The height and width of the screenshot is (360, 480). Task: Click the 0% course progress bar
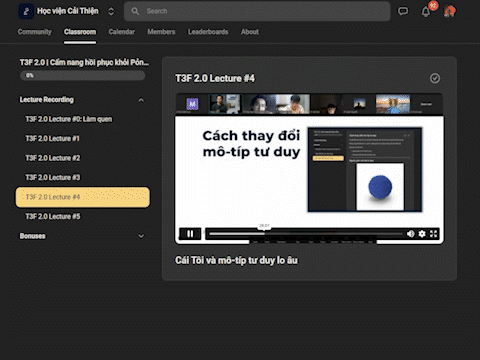click(82, 75)
